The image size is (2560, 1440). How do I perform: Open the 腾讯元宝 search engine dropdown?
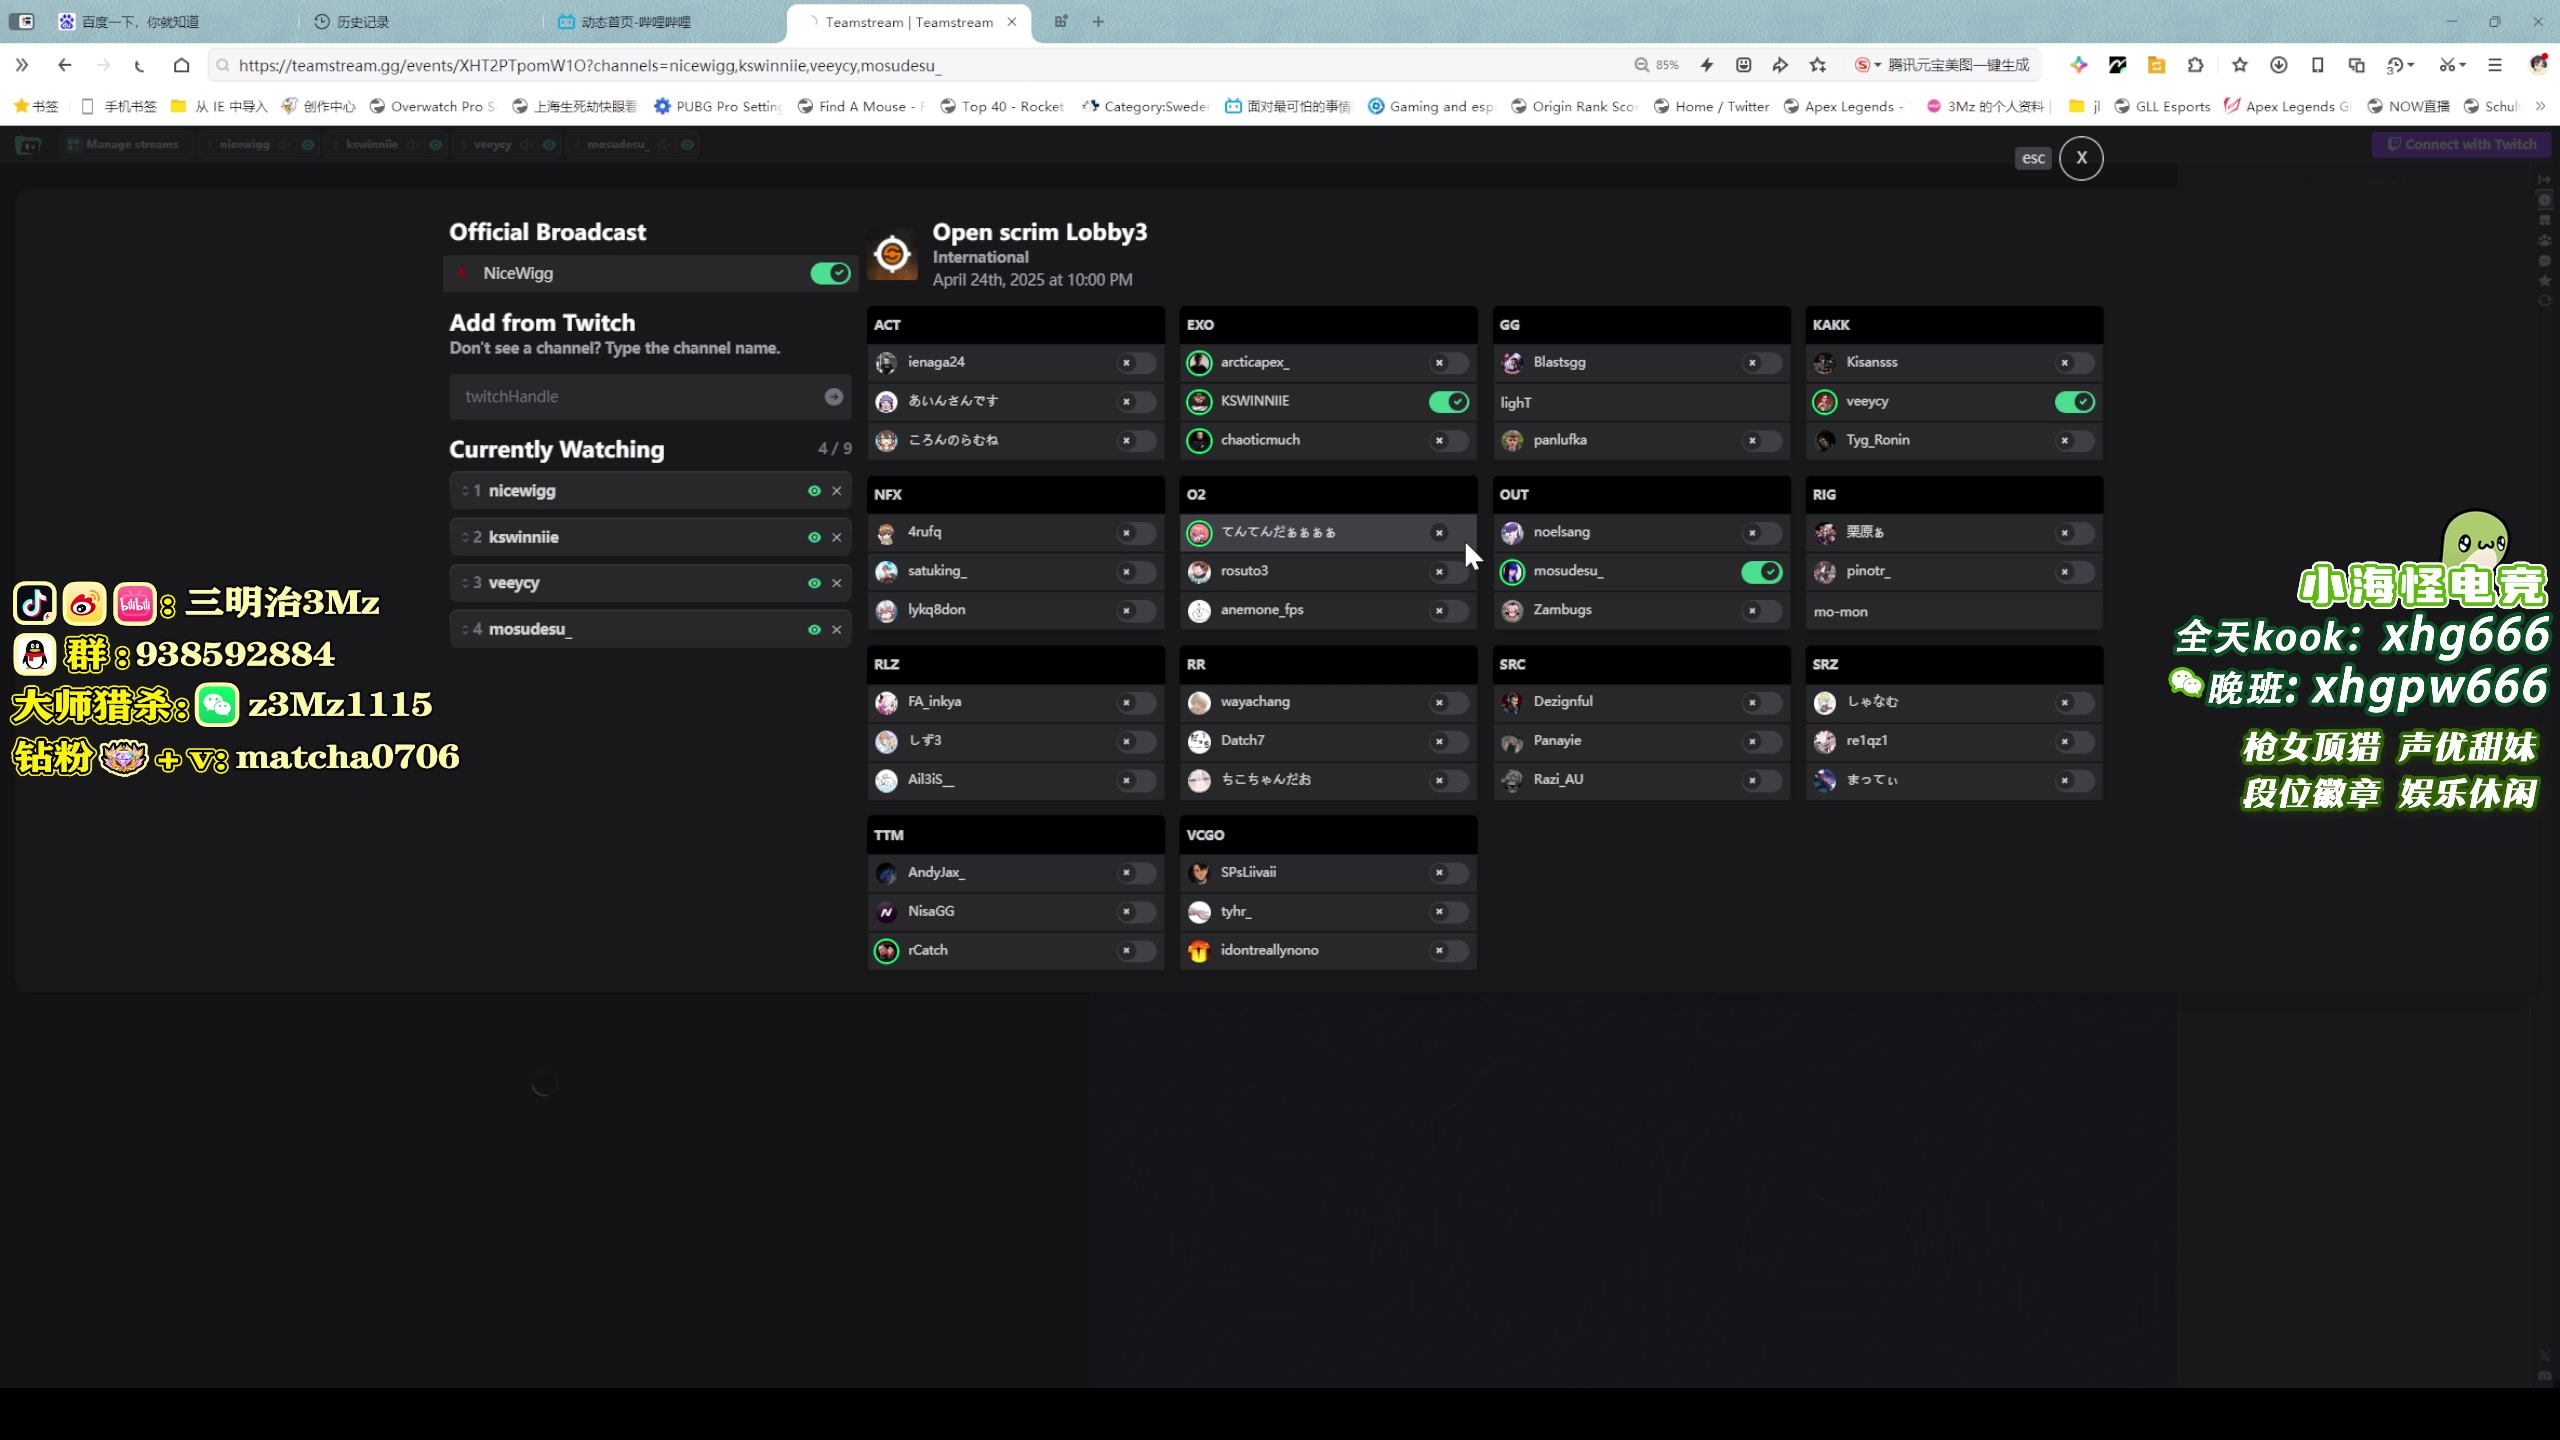1868,65
